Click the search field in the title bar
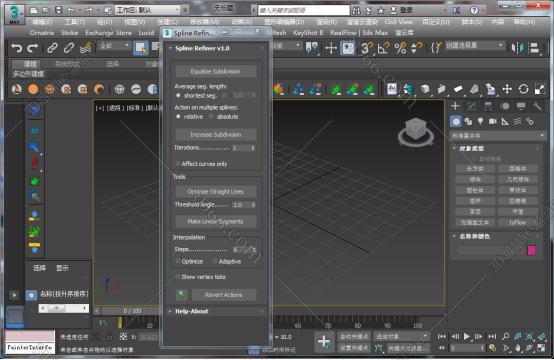 (x=303, y=10)
